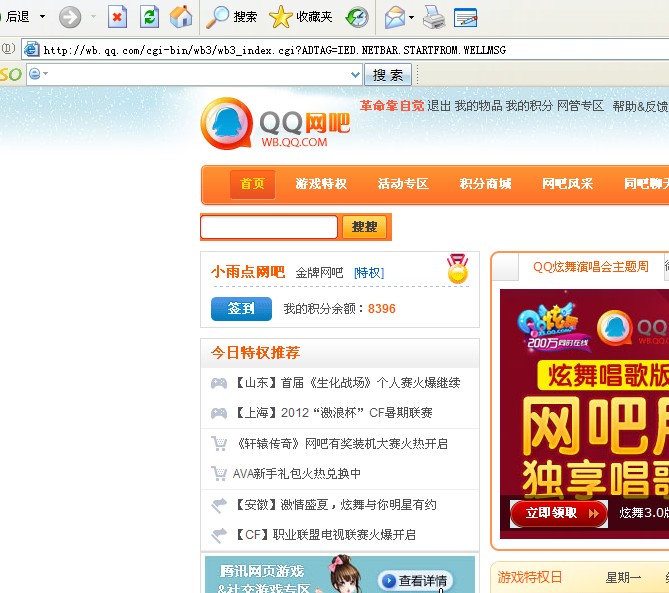Click the gold medal icon
This screenshot has height=593, width=669.
pos(457,269)
